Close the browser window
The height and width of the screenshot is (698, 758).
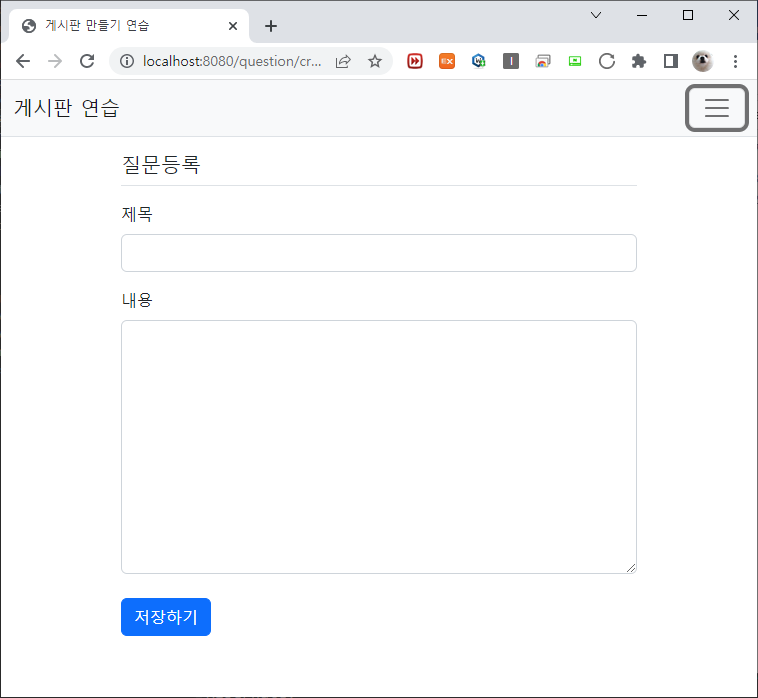pyautogui.click(x=734, y=15)
